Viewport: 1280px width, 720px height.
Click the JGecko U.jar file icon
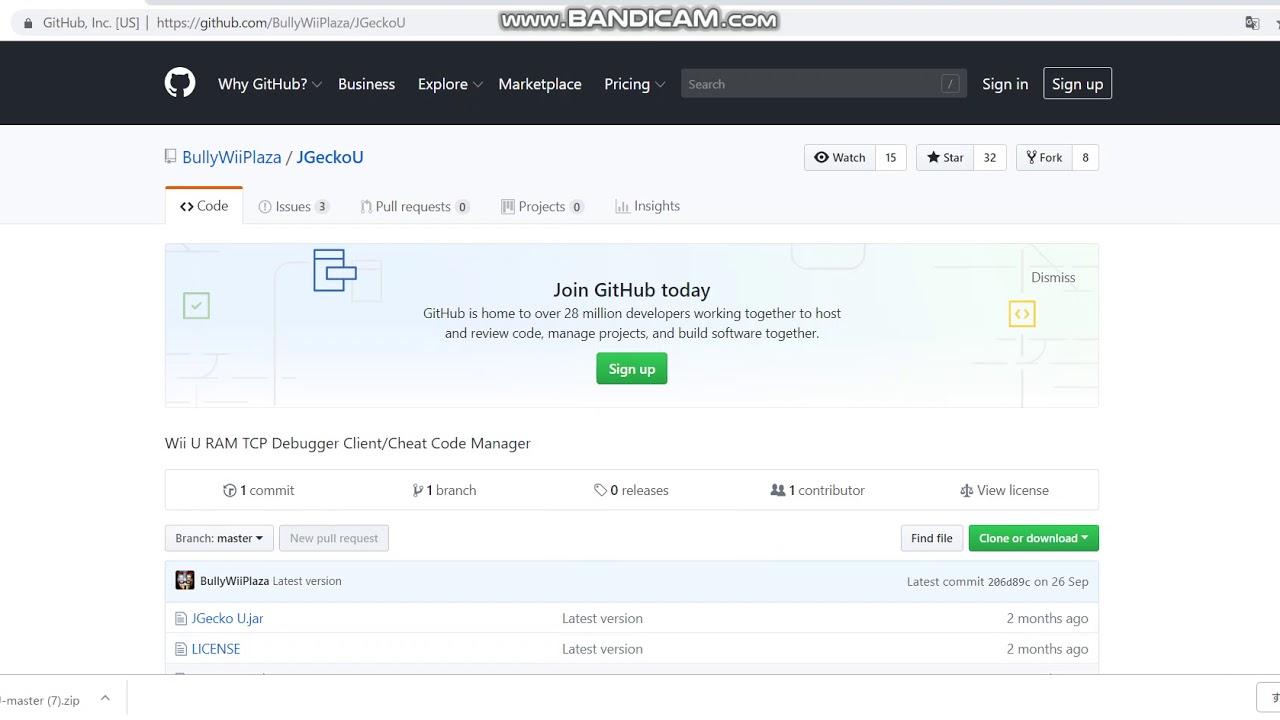(x=181, y=619)
